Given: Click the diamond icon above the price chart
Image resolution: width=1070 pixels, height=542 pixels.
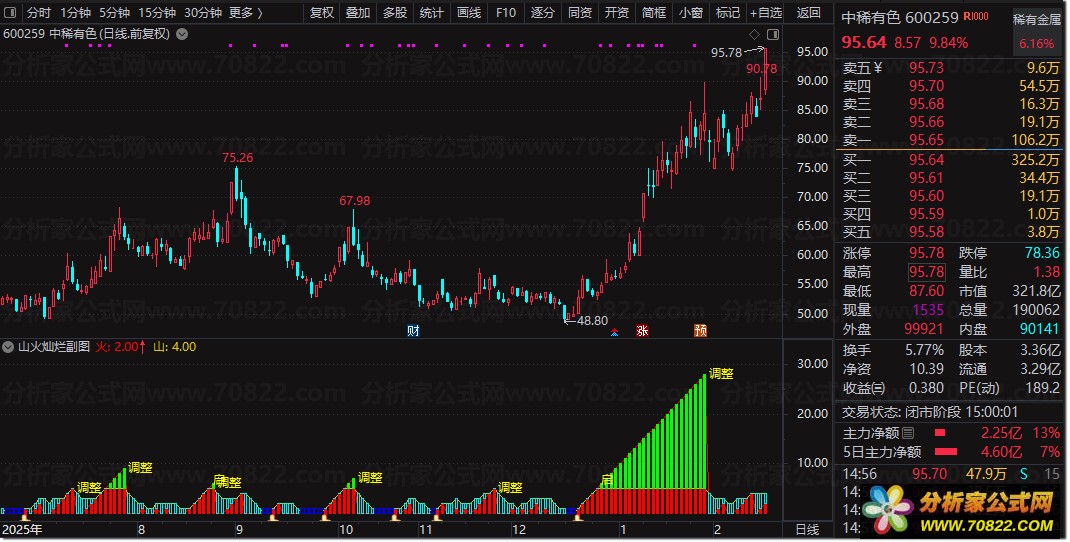Looking at the screenshot, I should (x=754, y=34).
